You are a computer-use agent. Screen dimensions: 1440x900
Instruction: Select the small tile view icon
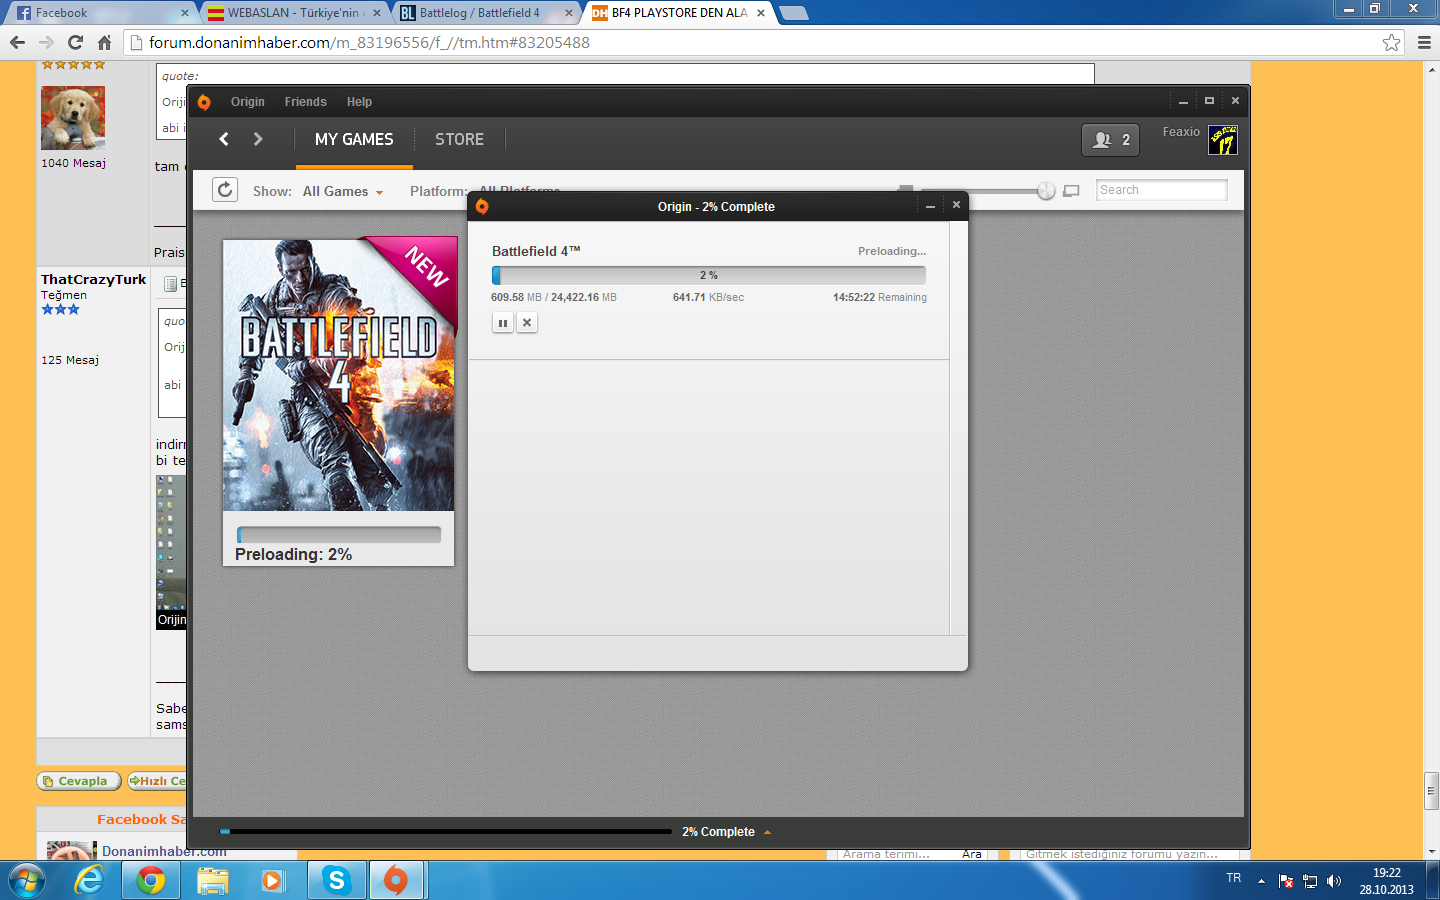coord(906,188)
